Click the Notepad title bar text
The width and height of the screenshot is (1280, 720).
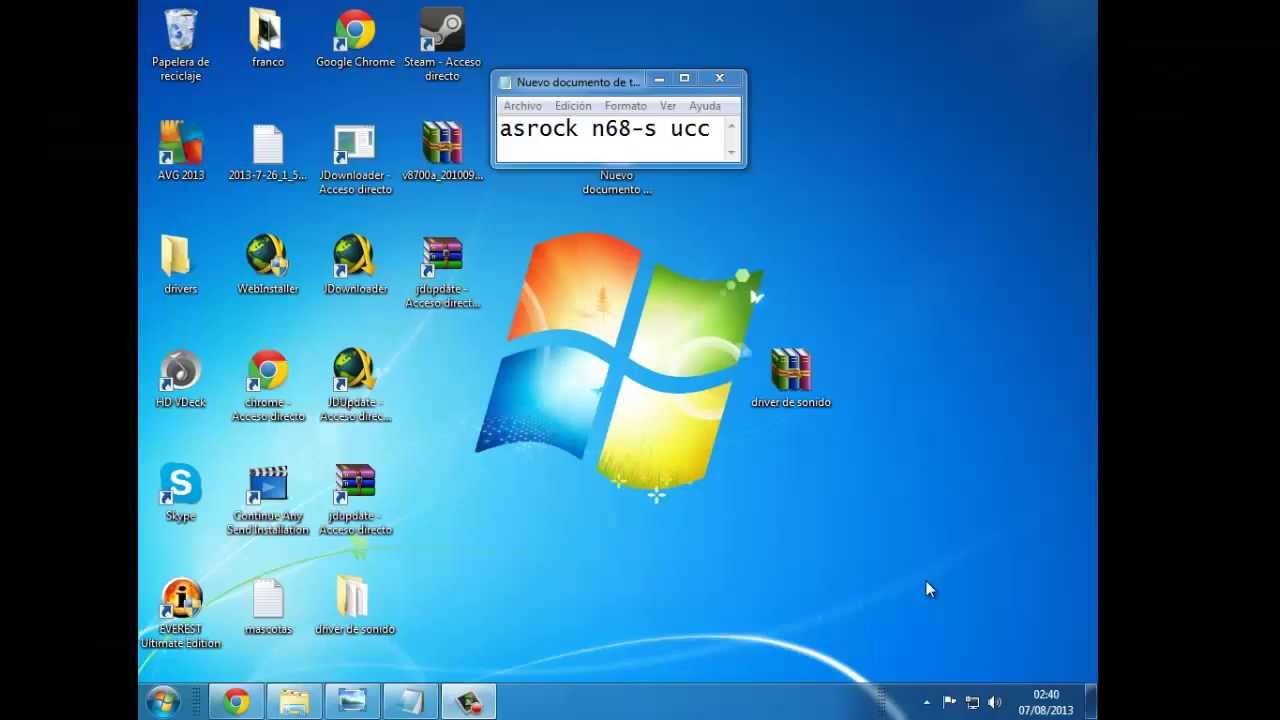[x=578, y=82]
